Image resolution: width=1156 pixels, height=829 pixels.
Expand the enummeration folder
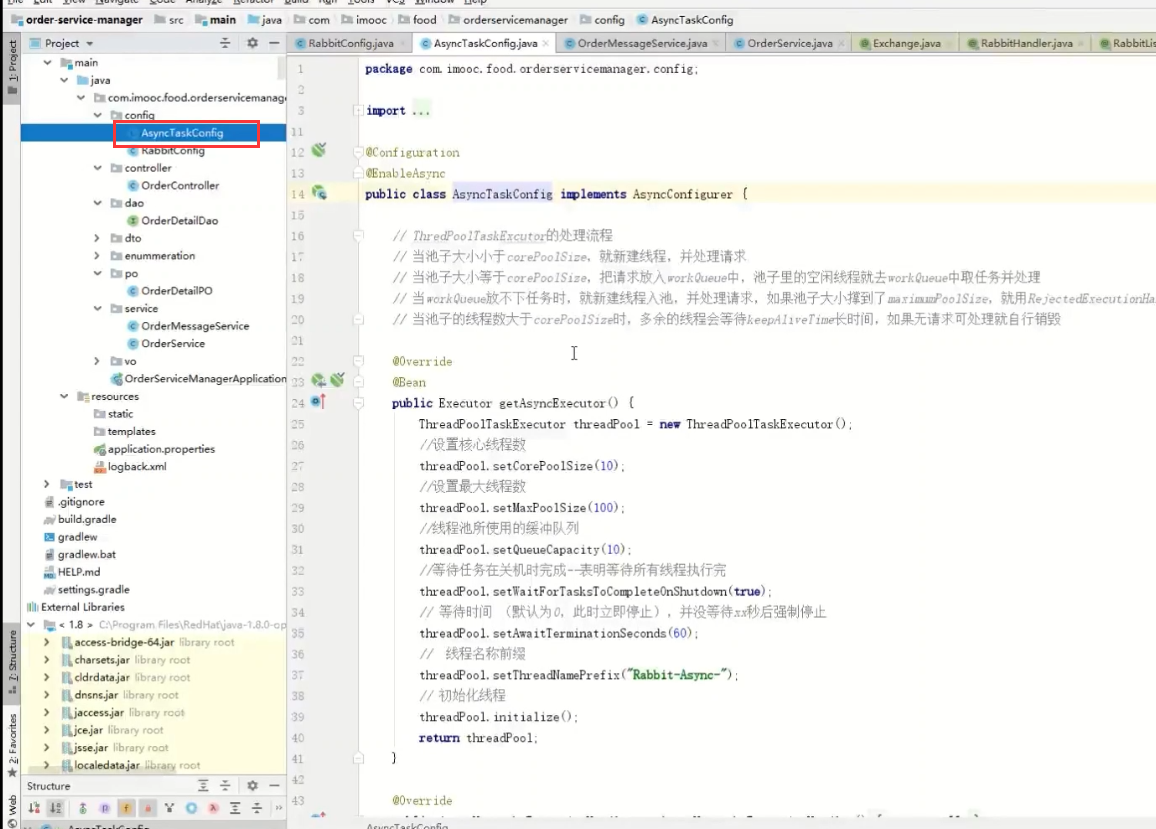pyautogui.click(x=97, y=256)
